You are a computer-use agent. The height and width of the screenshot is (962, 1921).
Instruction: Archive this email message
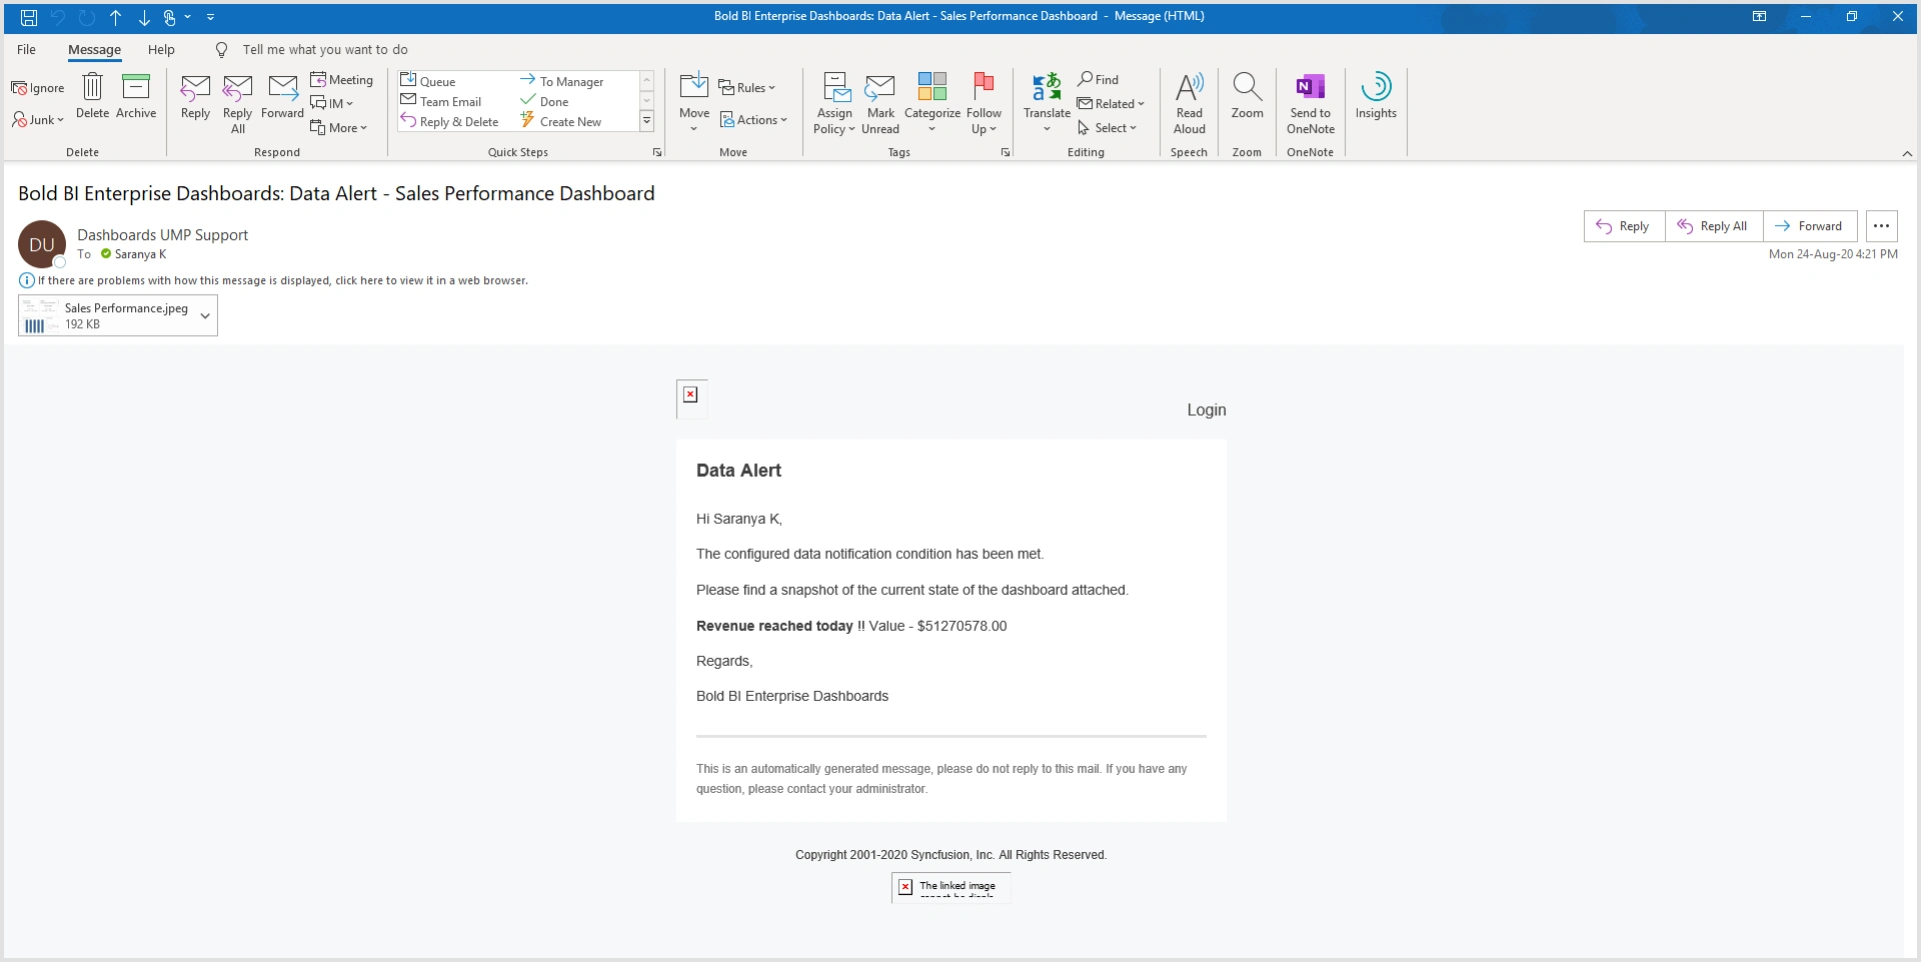point(136,100)
